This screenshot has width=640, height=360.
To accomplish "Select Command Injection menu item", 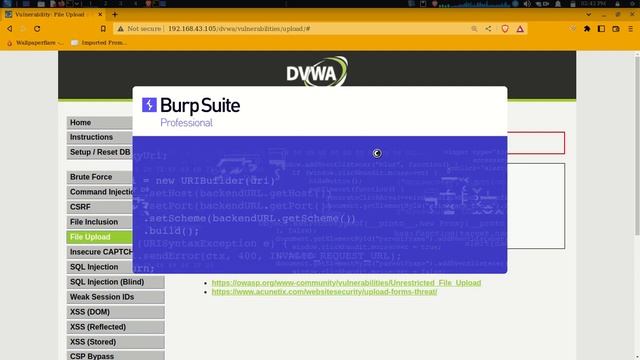I will [100, 192].
